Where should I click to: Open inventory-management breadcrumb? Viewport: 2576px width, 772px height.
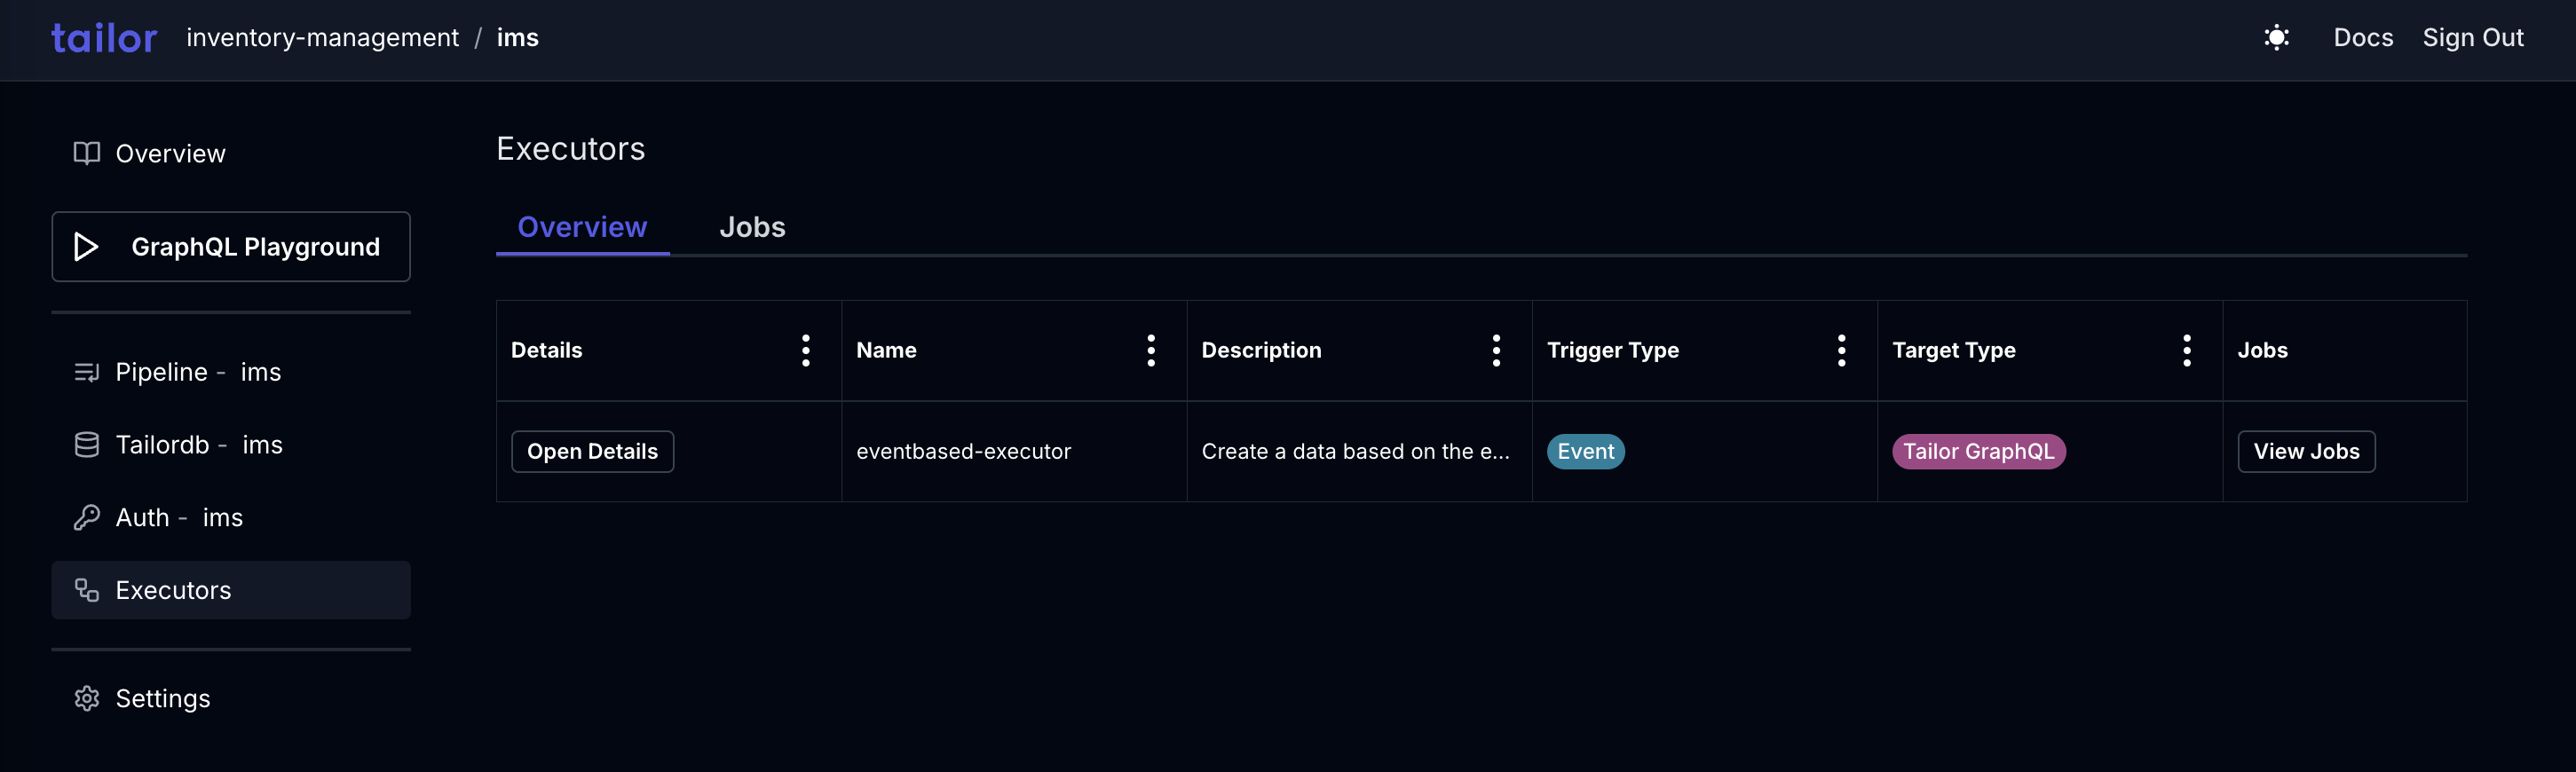click(x=322, y=38)
